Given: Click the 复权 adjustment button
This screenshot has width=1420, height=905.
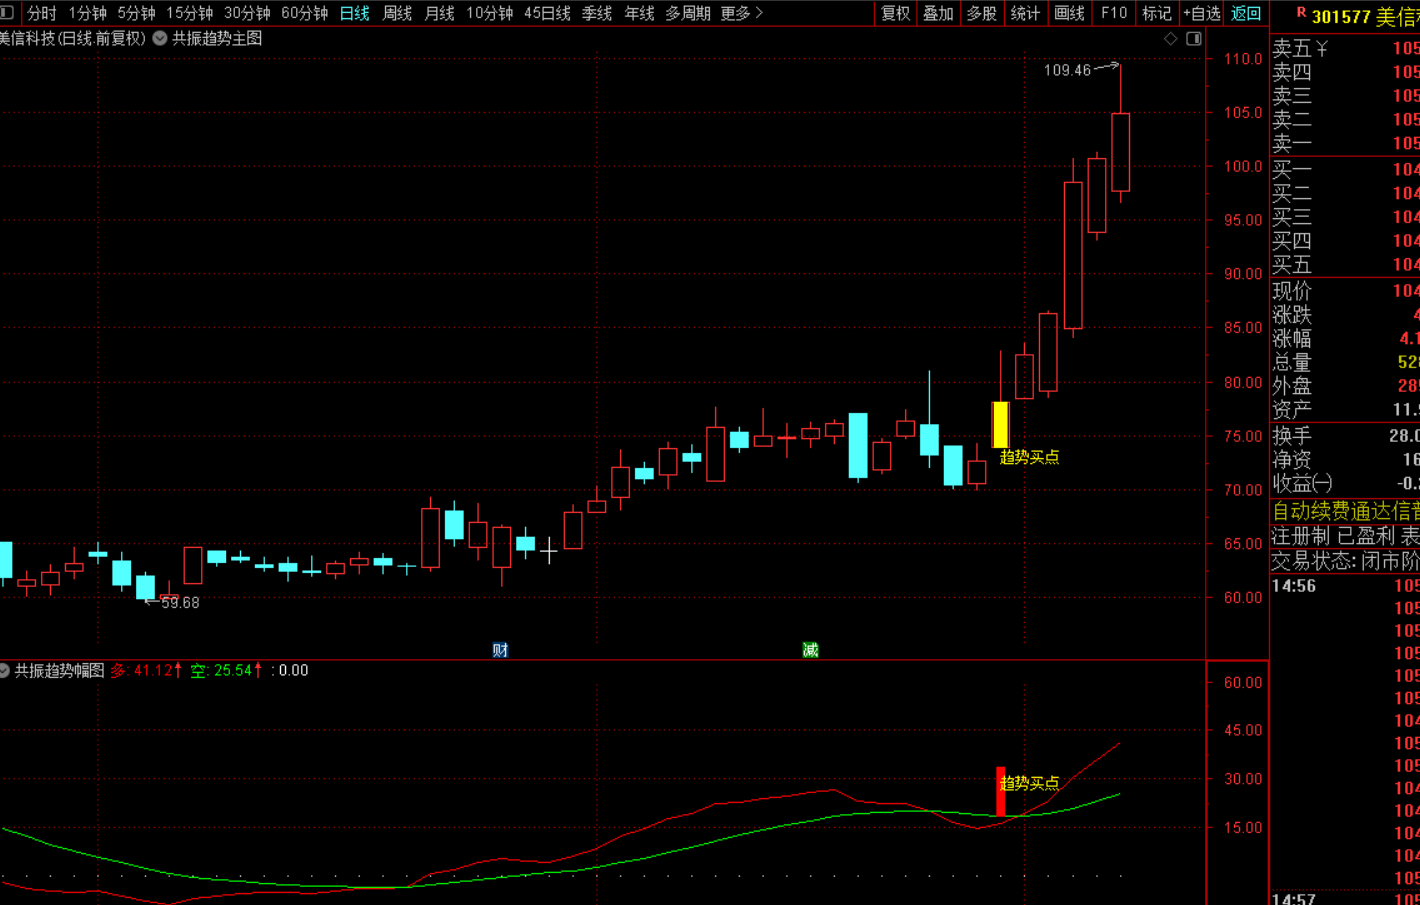Looking at the screenshot, I should click(x=895, y=13).
